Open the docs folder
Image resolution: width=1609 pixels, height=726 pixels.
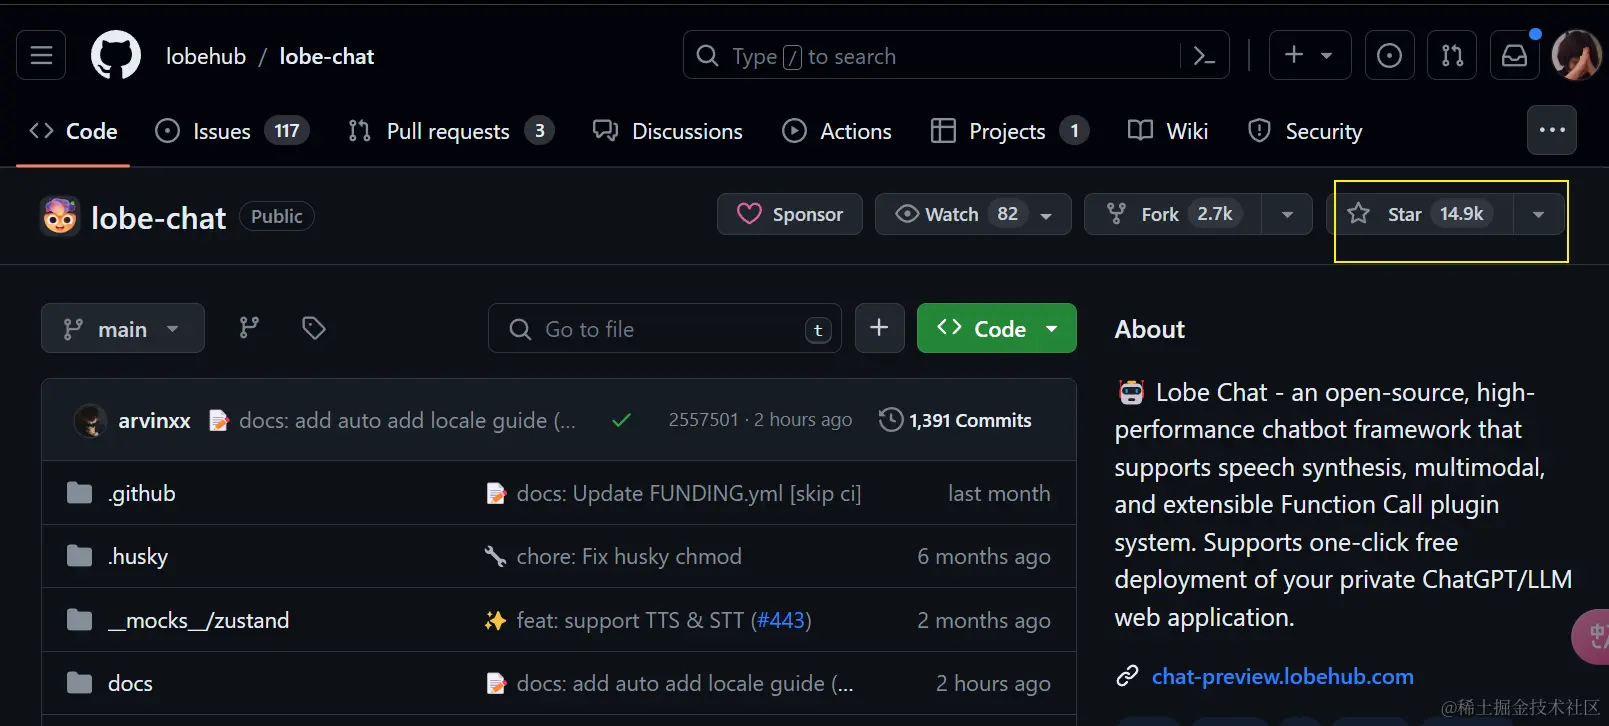point(130,683)
